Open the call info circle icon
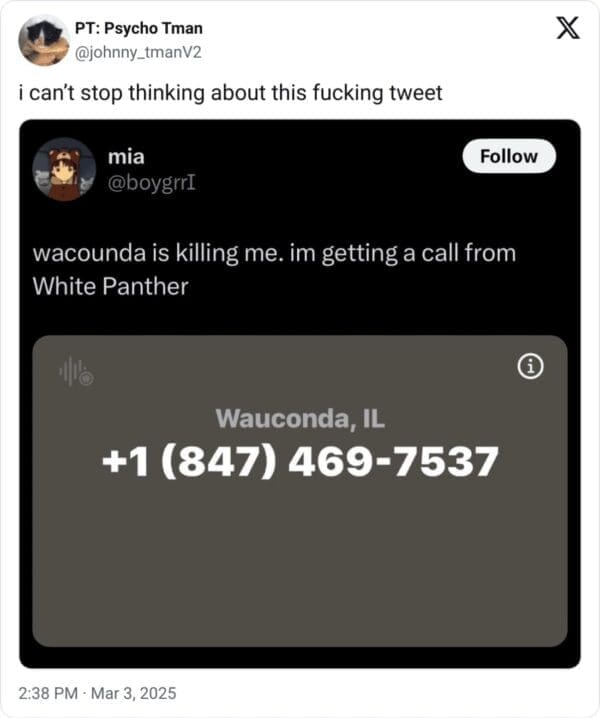The image size is (600, 718). [531, 366]
